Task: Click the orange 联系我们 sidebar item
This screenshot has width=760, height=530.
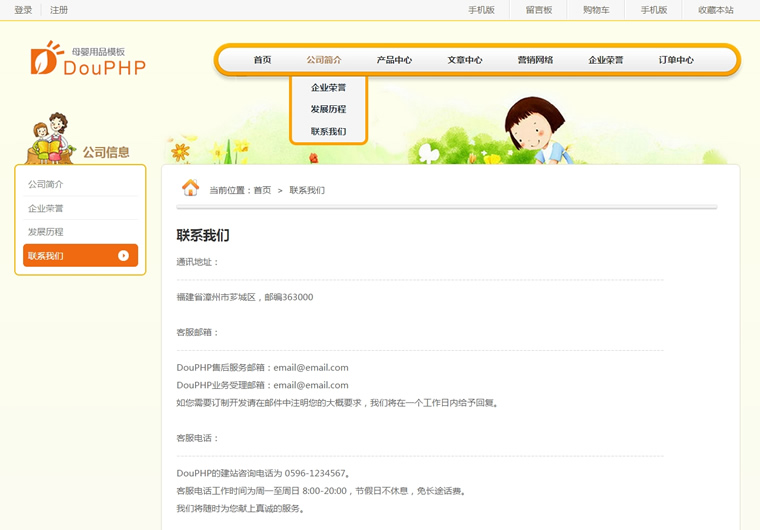Action: click(x=80, y=256)
